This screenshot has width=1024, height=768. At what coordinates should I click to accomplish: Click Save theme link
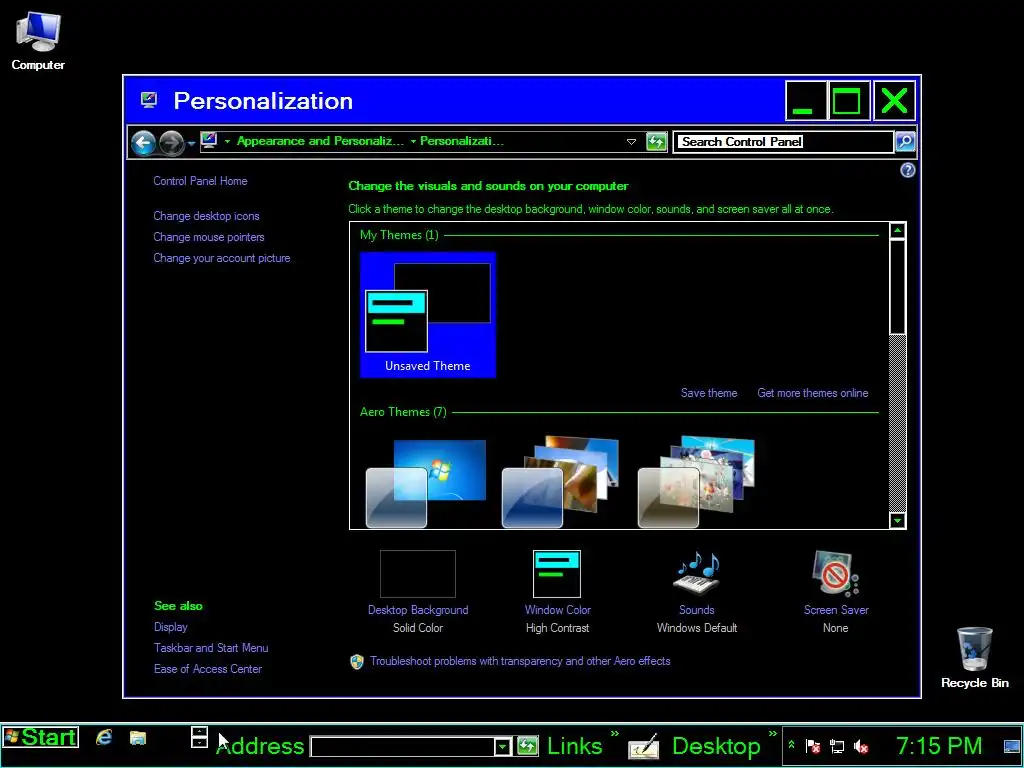709,393
